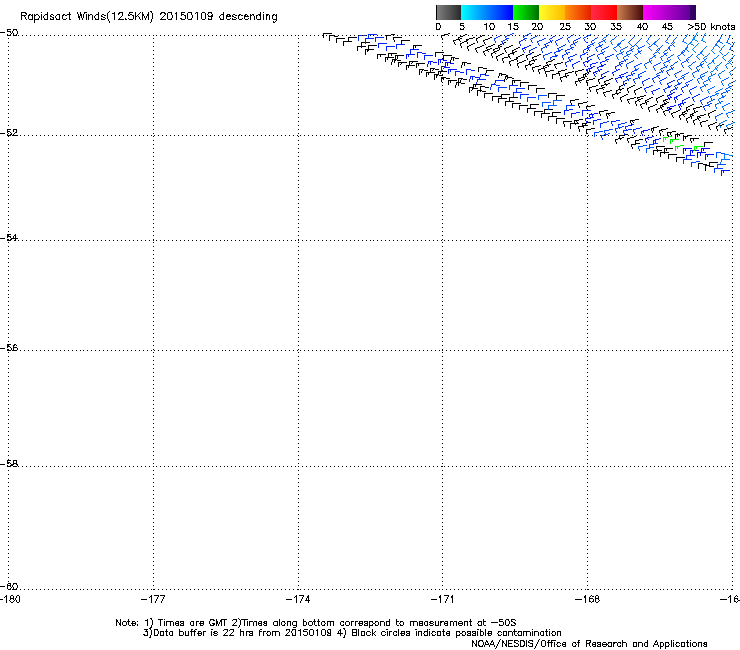Click the yellow 20-25 knots color swatch
The image size is (740, 650).
(x=552, y=12)
